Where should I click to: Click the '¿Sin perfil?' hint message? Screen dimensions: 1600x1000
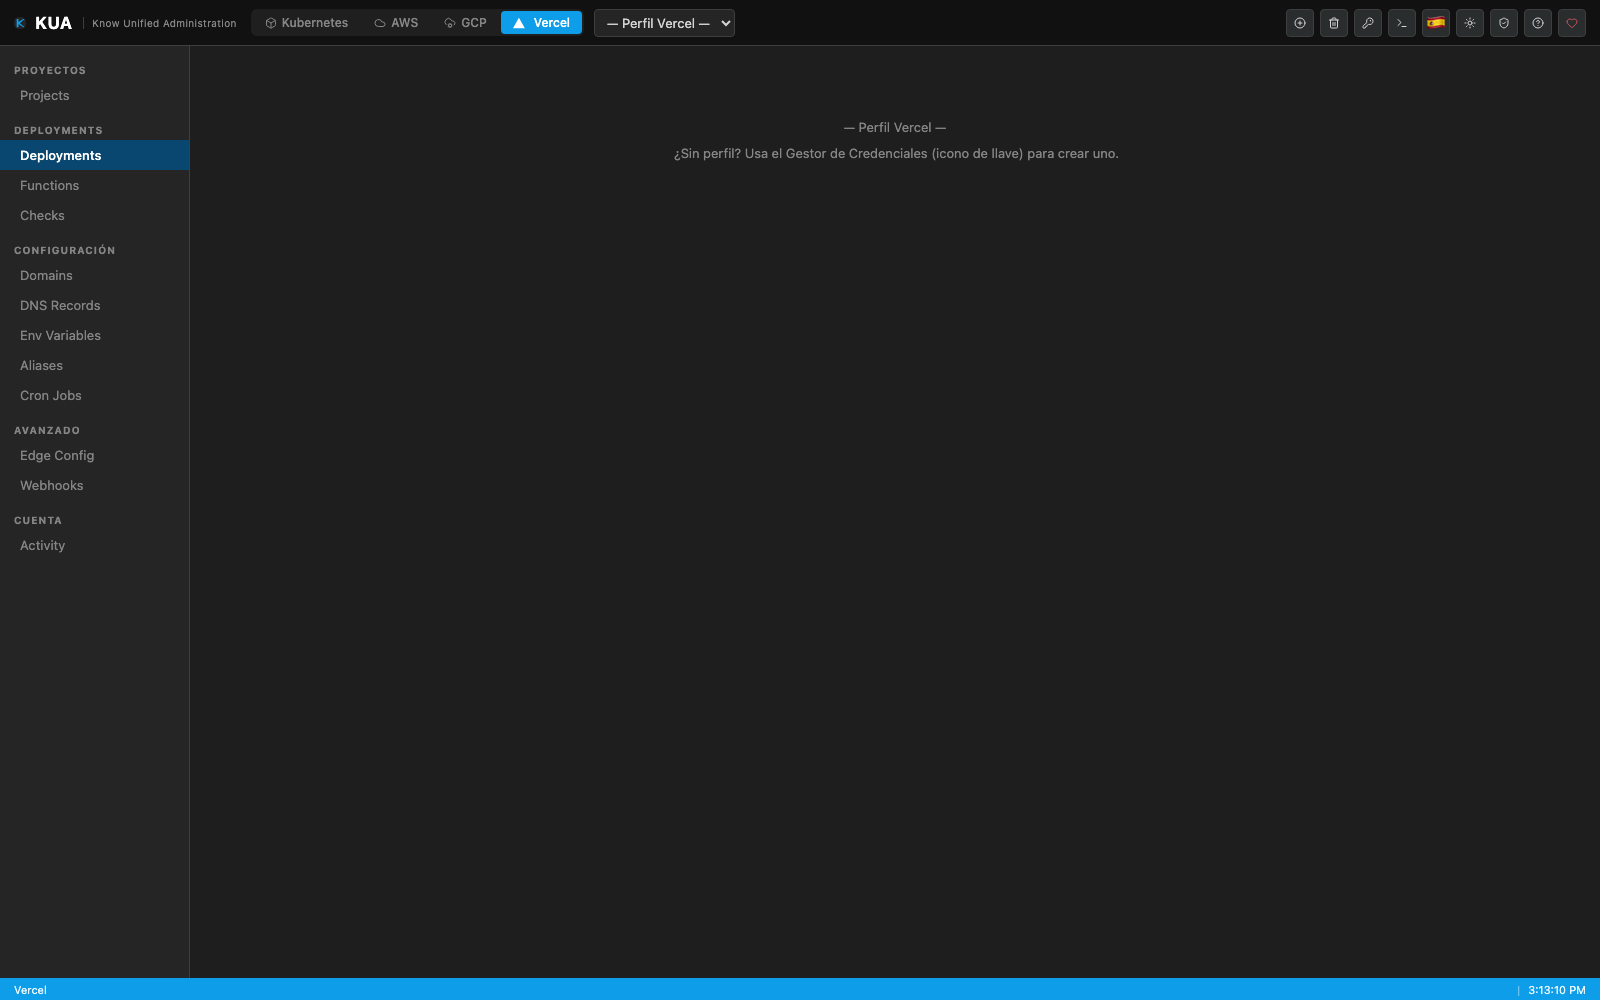click(896, 154)
